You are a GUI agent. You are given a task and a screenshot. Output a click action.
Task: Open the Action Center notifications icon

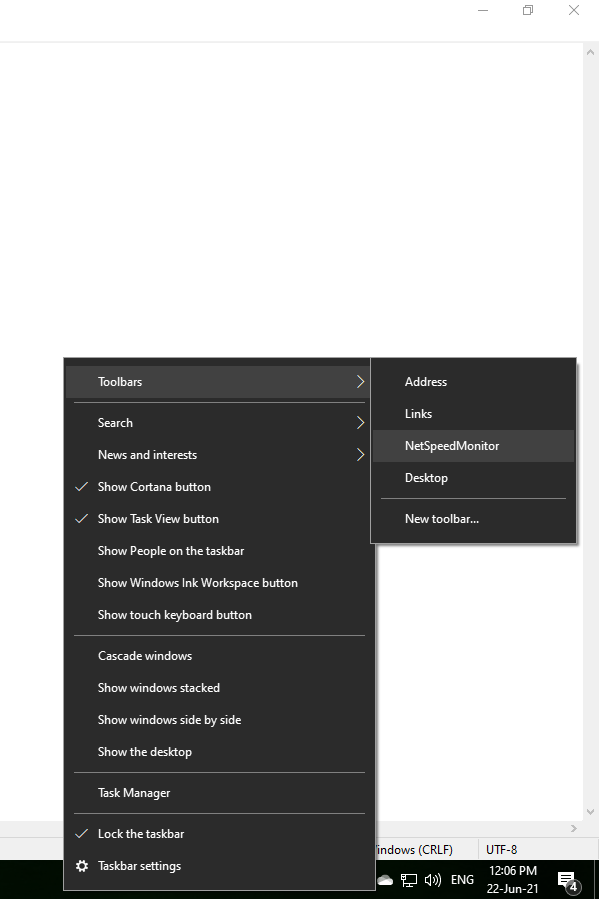coord(567,881)
